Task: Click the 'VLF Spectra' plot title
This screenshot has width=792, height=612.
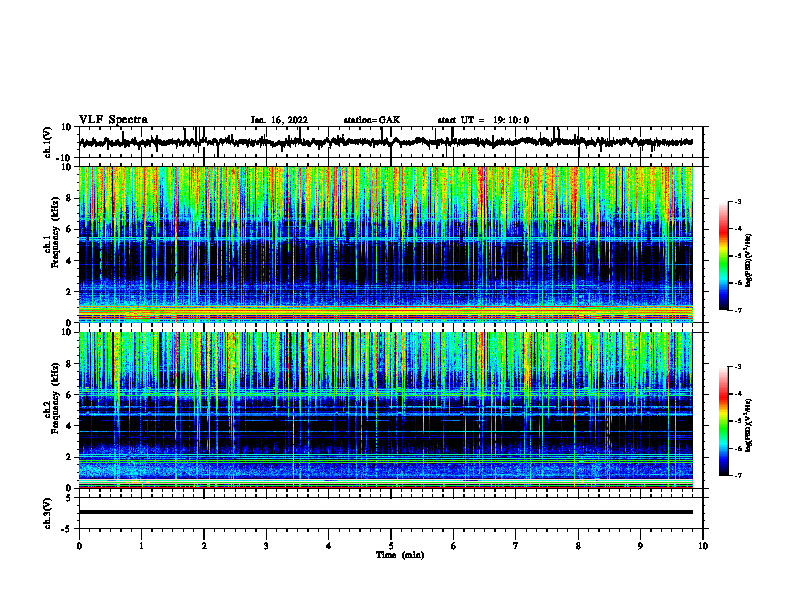Action: click(113, 120)
